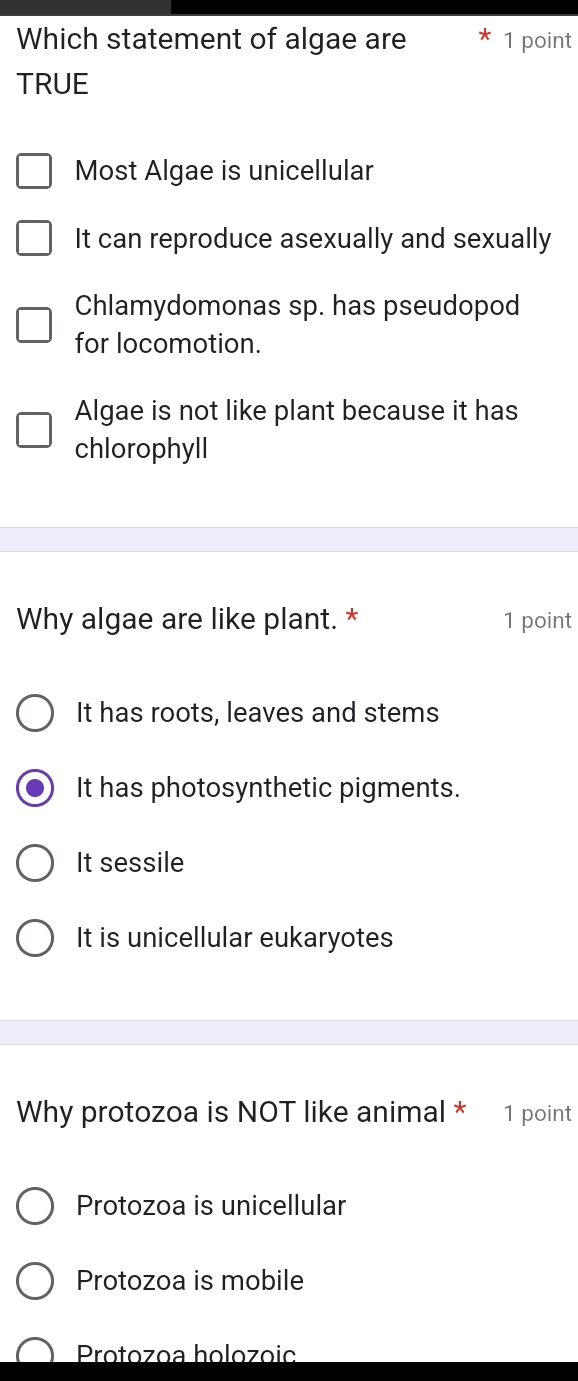
Task: Select 'It has roots, leaves and stems'
Action: coord(35,713)
